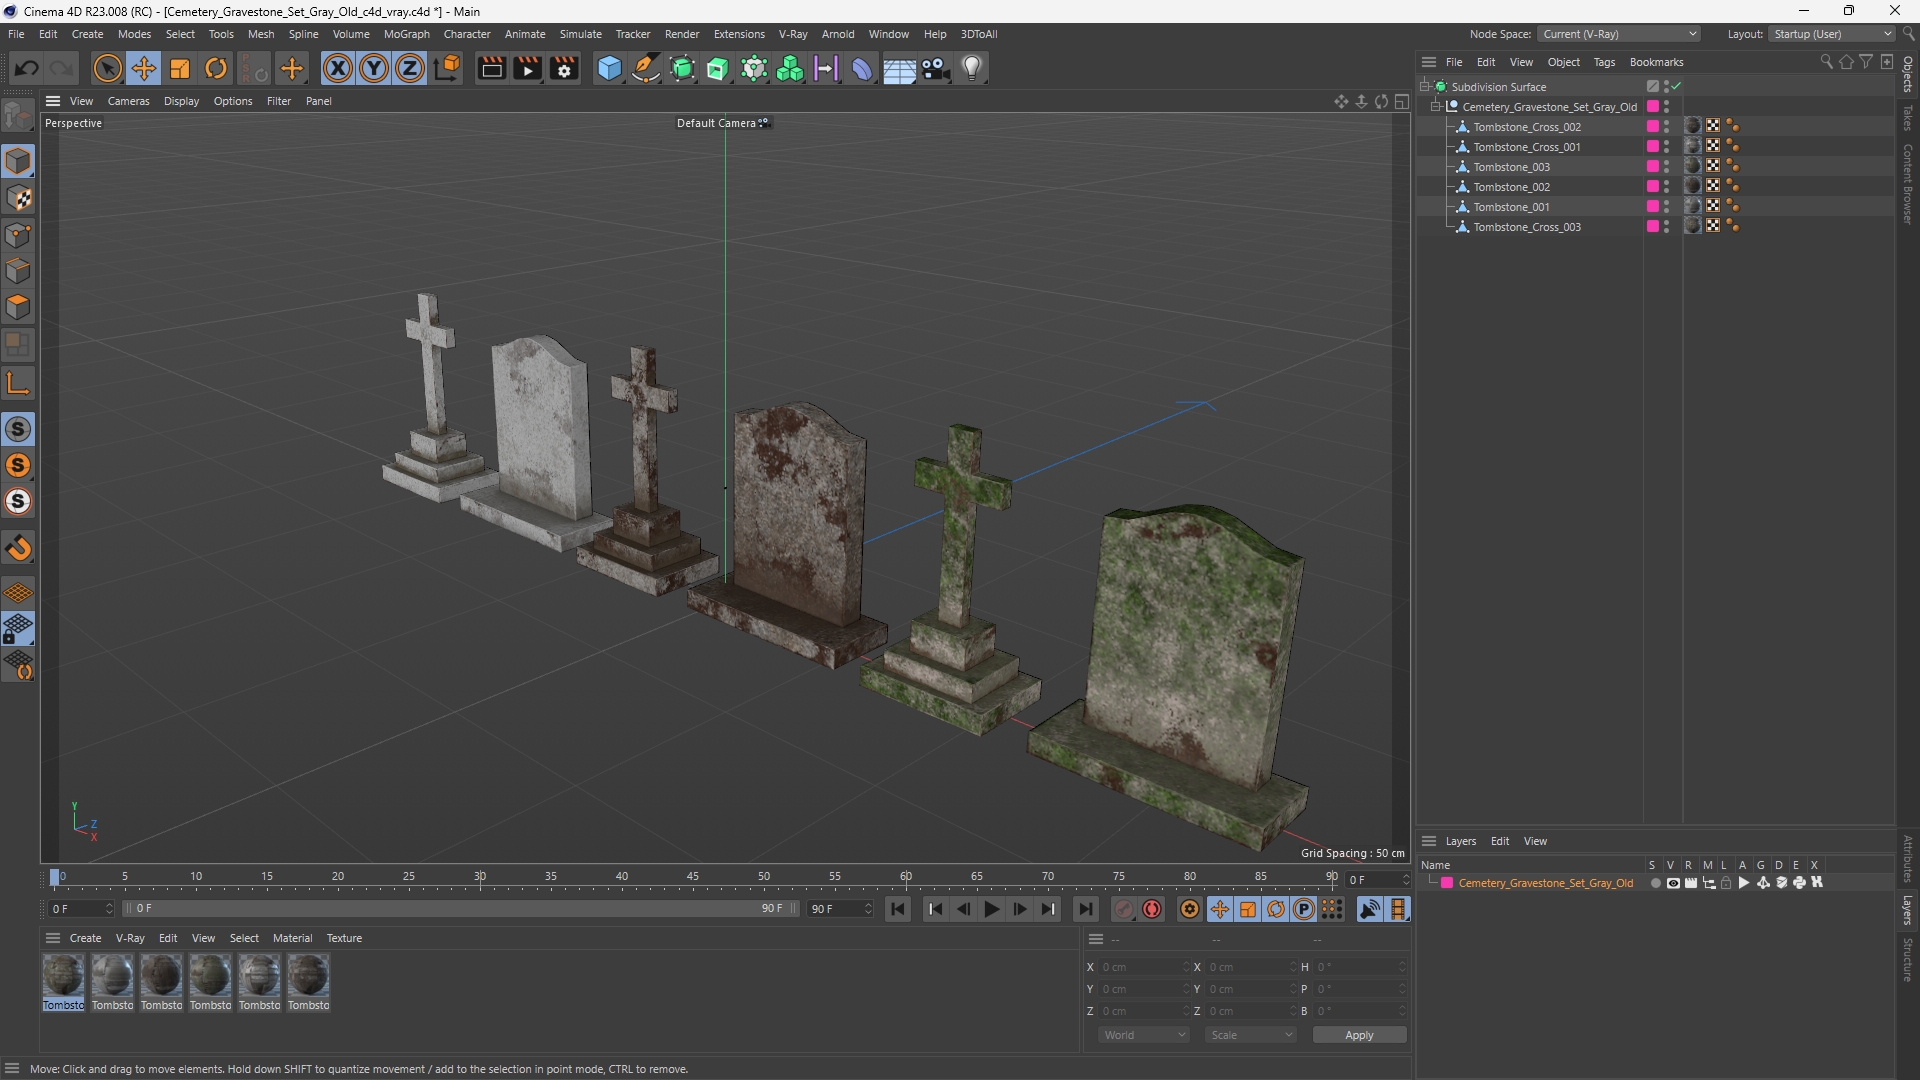Click the pink Cemetery_Gravestone_Set_Gray_Old layer swatch
This screenshot has height=1080, width=1920.
point(1446,883)
